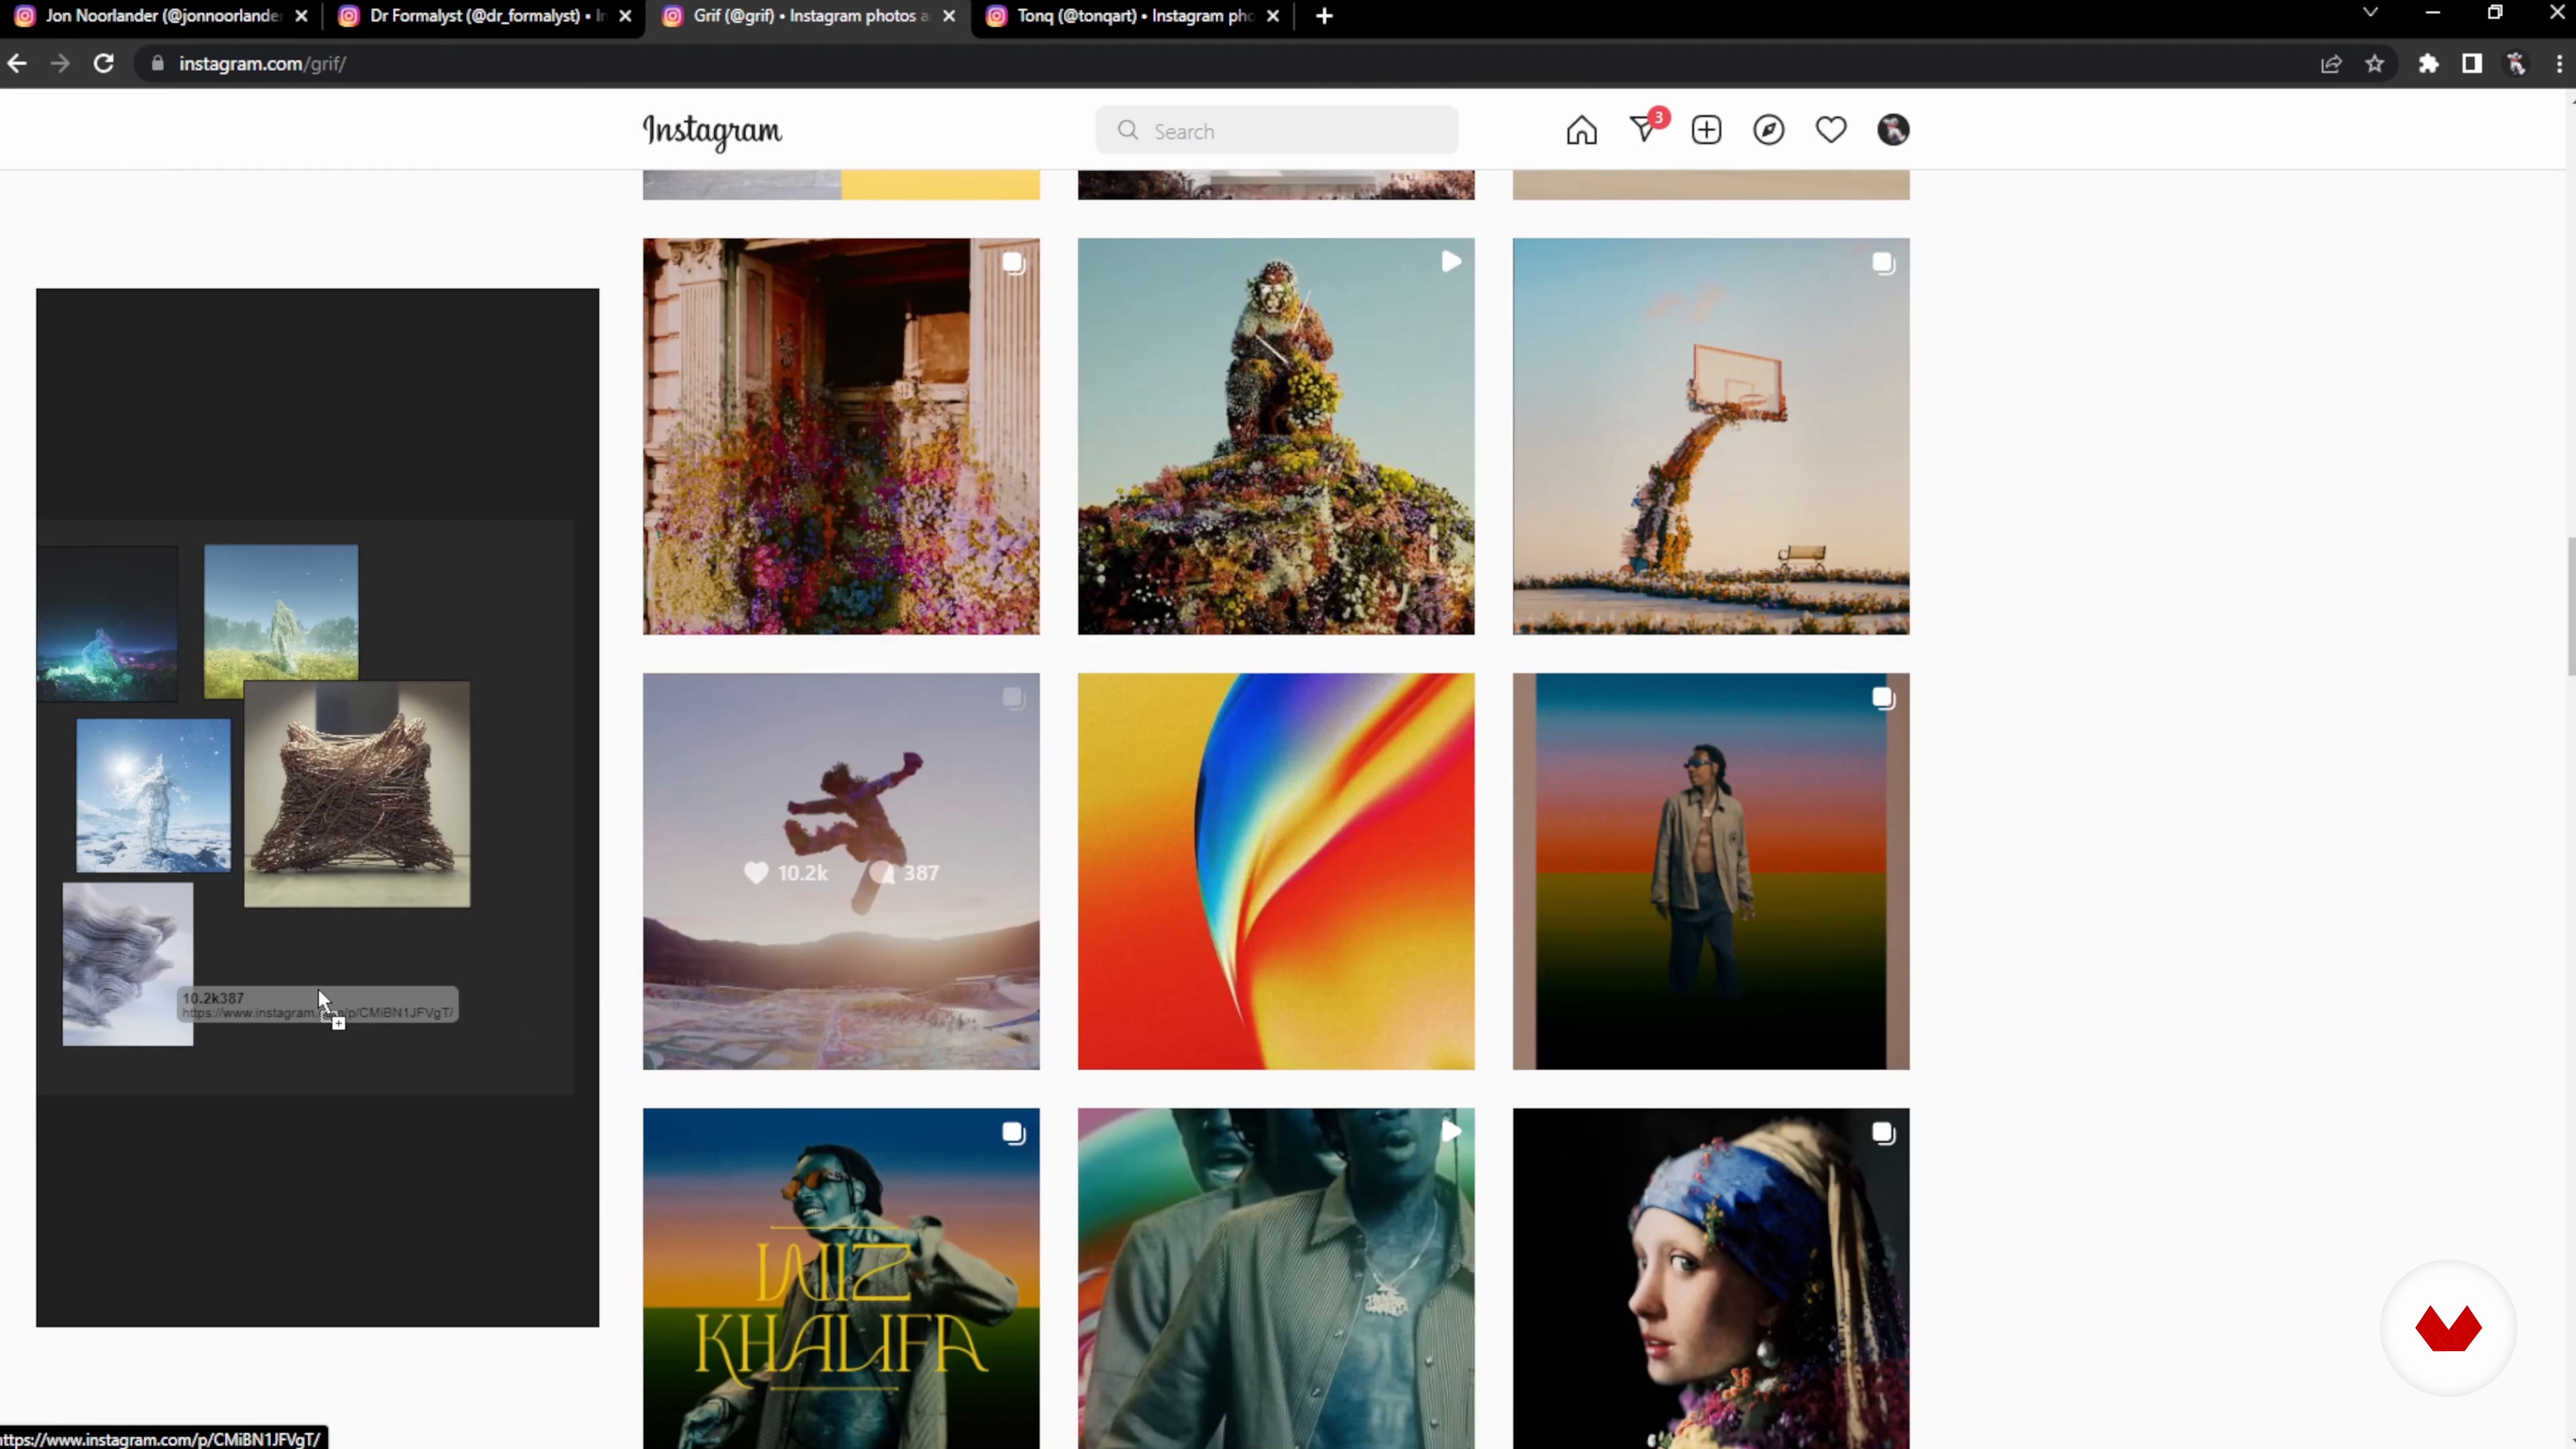2576x1449 pixels.
Task: Open the man standing in gradient field post
Action: coord(1711,871)
